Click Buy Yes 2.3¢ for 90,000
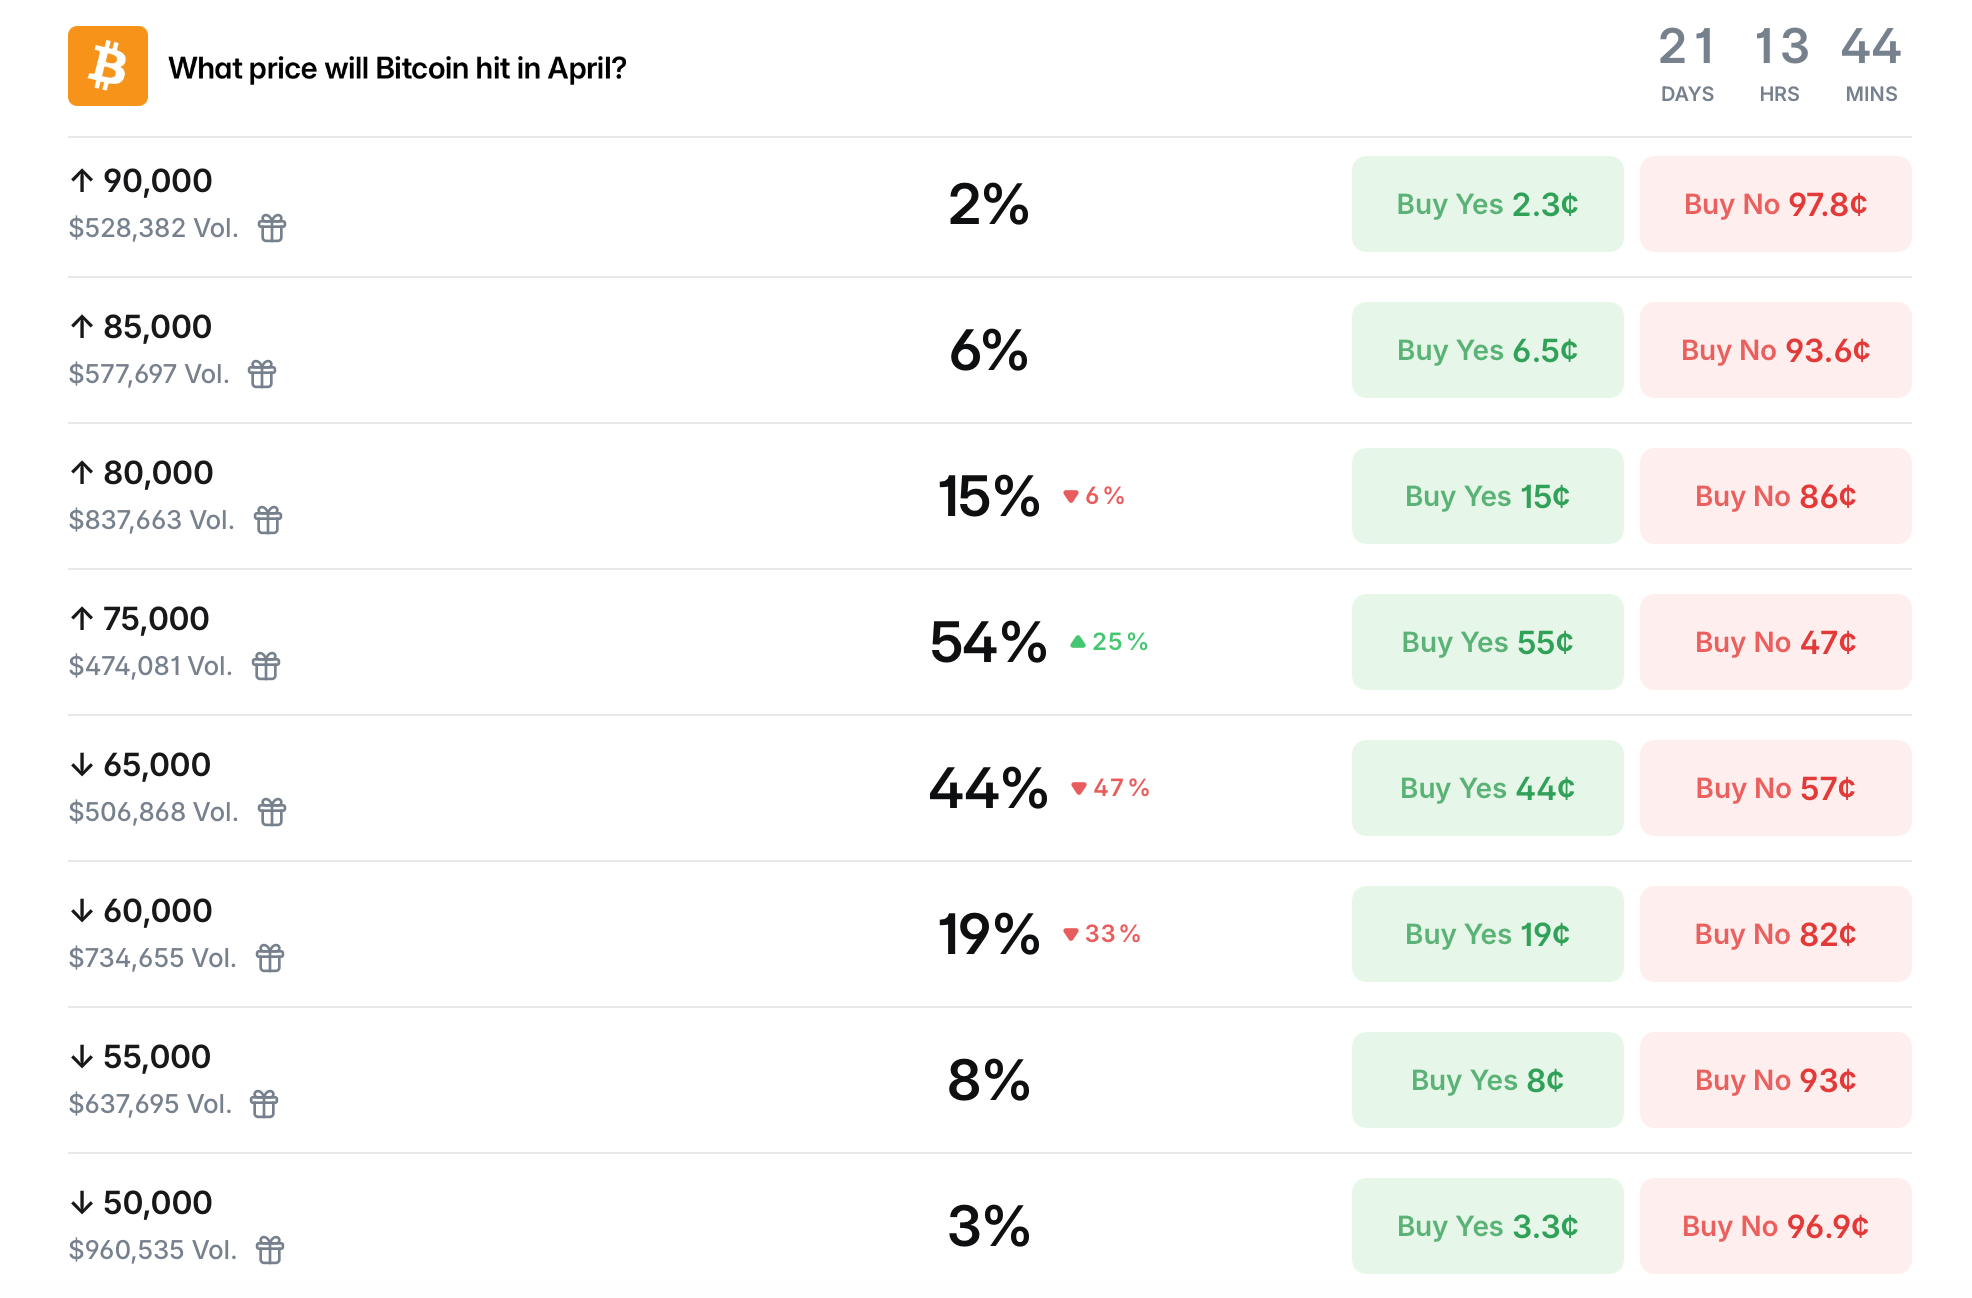The width and height of the screenshot is (1972, 1298). [x=1486, y=203]
